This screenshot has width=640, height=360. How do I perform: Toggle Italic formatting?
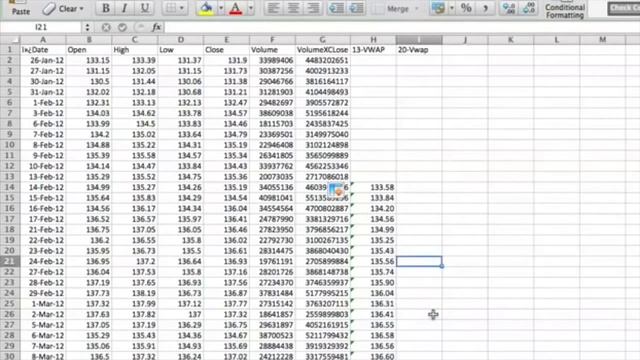tap(124, 8)
